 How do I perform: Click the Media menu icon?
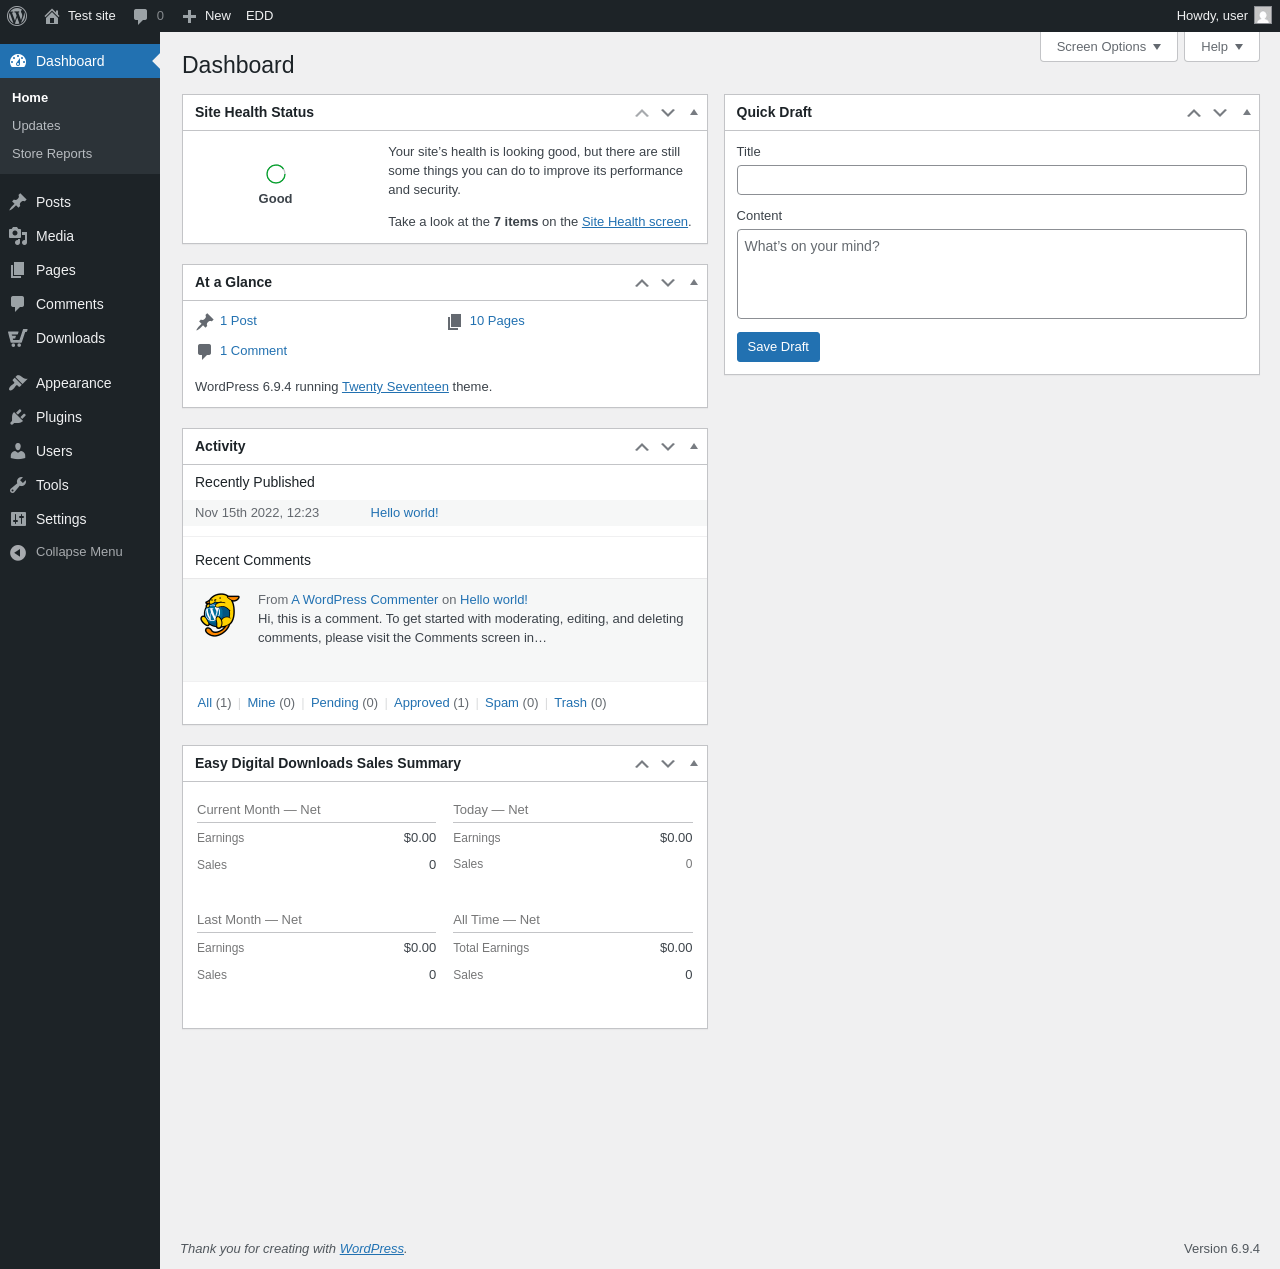tap(18, 236)
